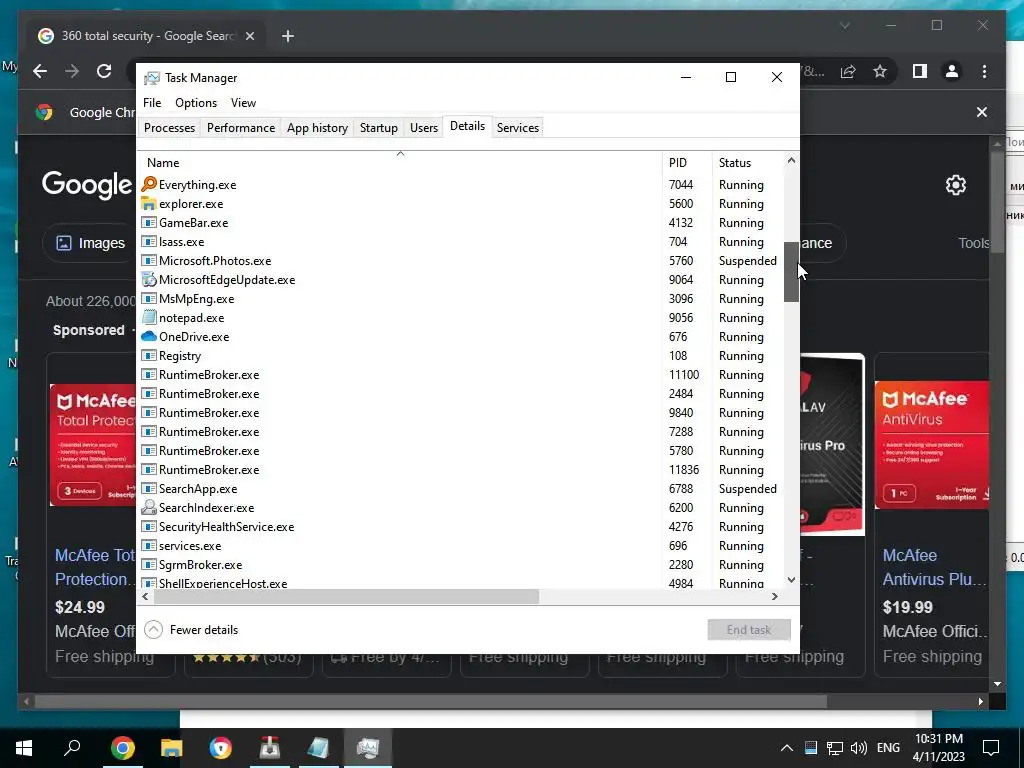Select RuntimeBroker.exe with PID 9840
Viewport: 1024px width, 768px height.
(460, 413)
